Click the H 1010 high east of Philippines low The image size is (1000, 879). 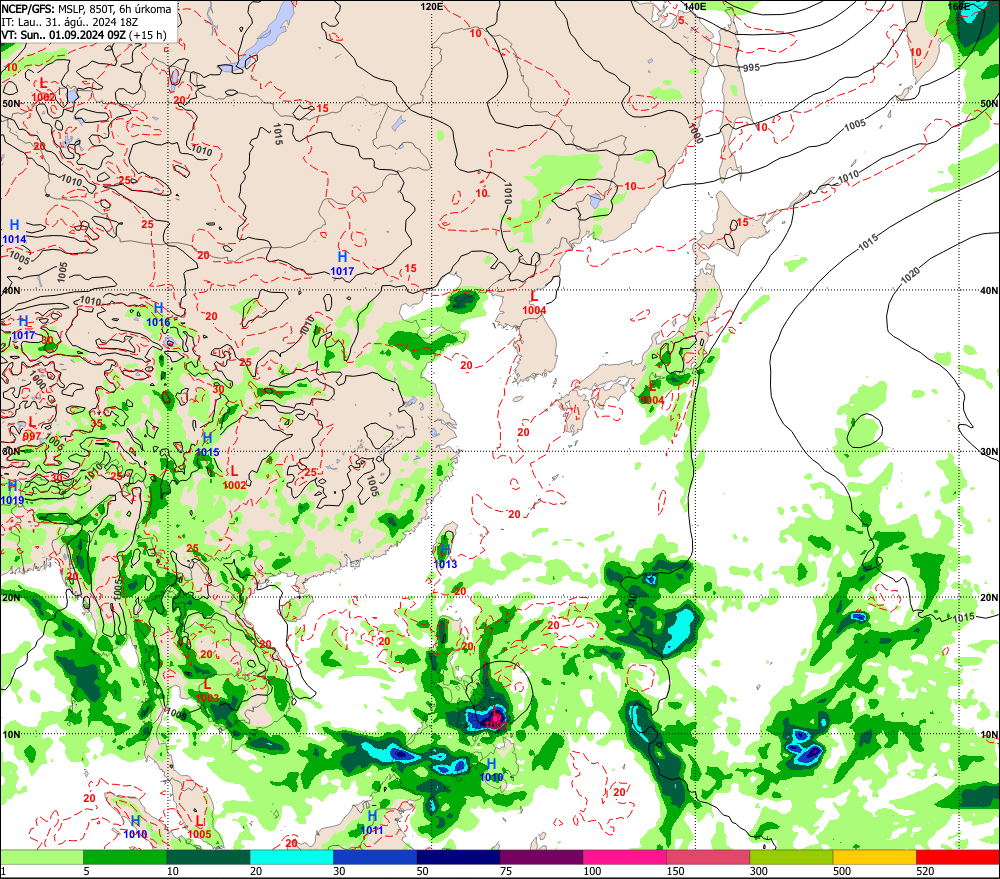coord(491,770)
